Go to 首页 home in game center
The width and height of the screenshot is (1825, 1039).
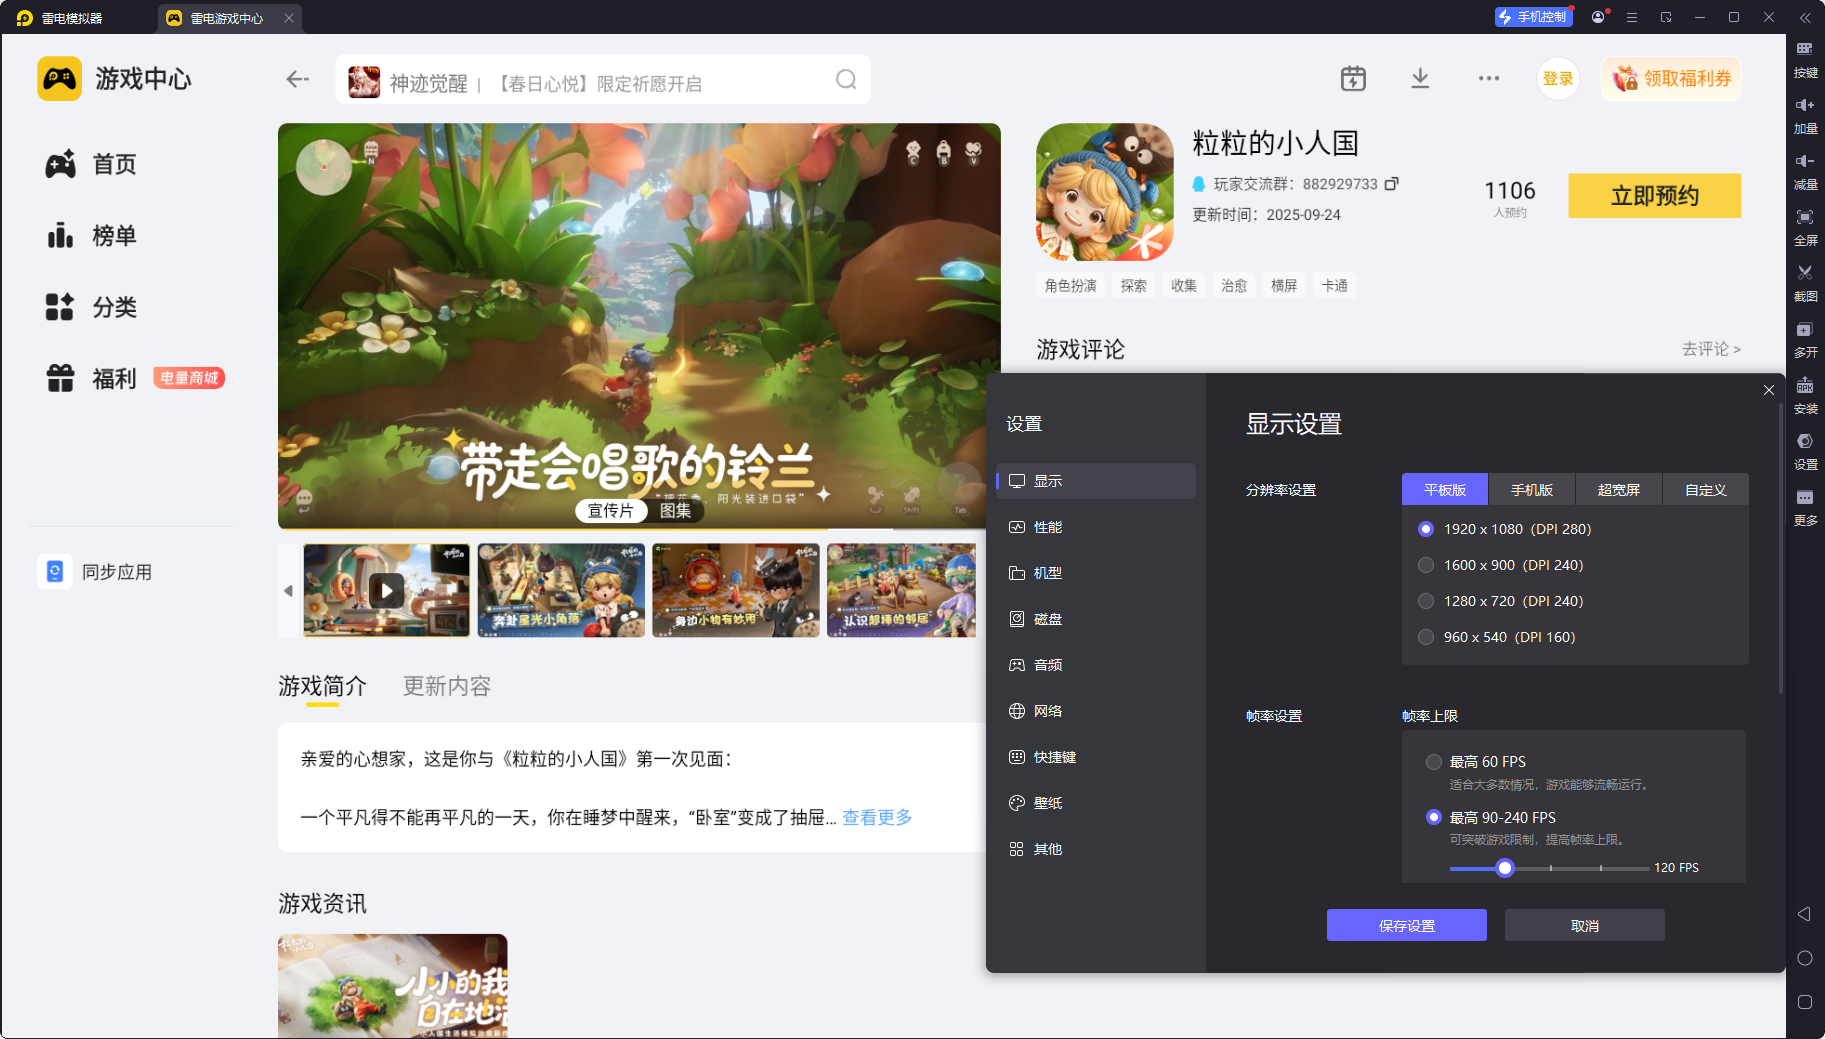tap(91, 164)
